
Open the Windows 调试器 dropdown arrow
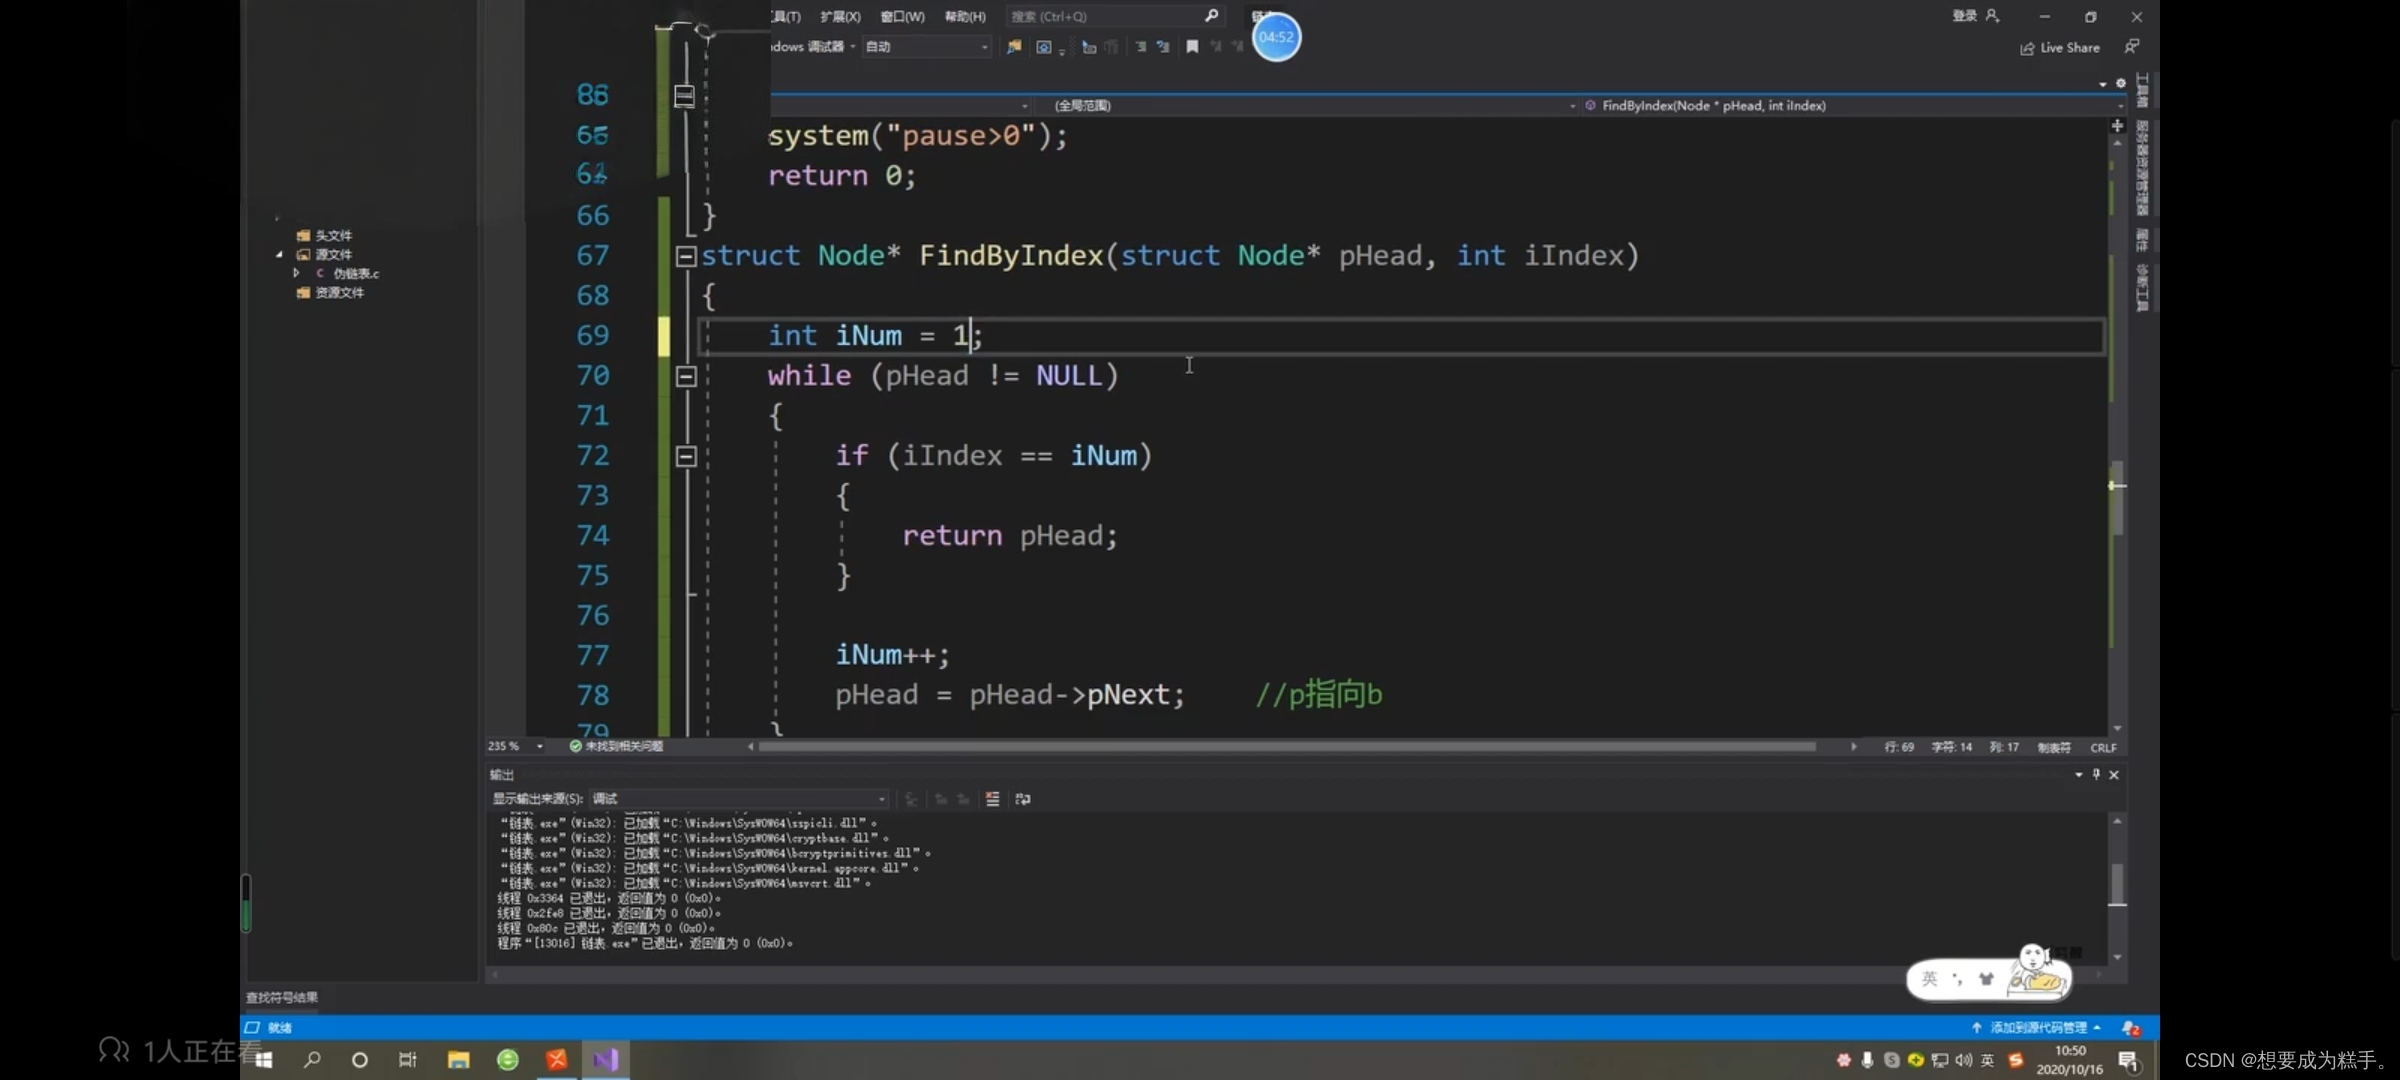click(x=852, y=47)
